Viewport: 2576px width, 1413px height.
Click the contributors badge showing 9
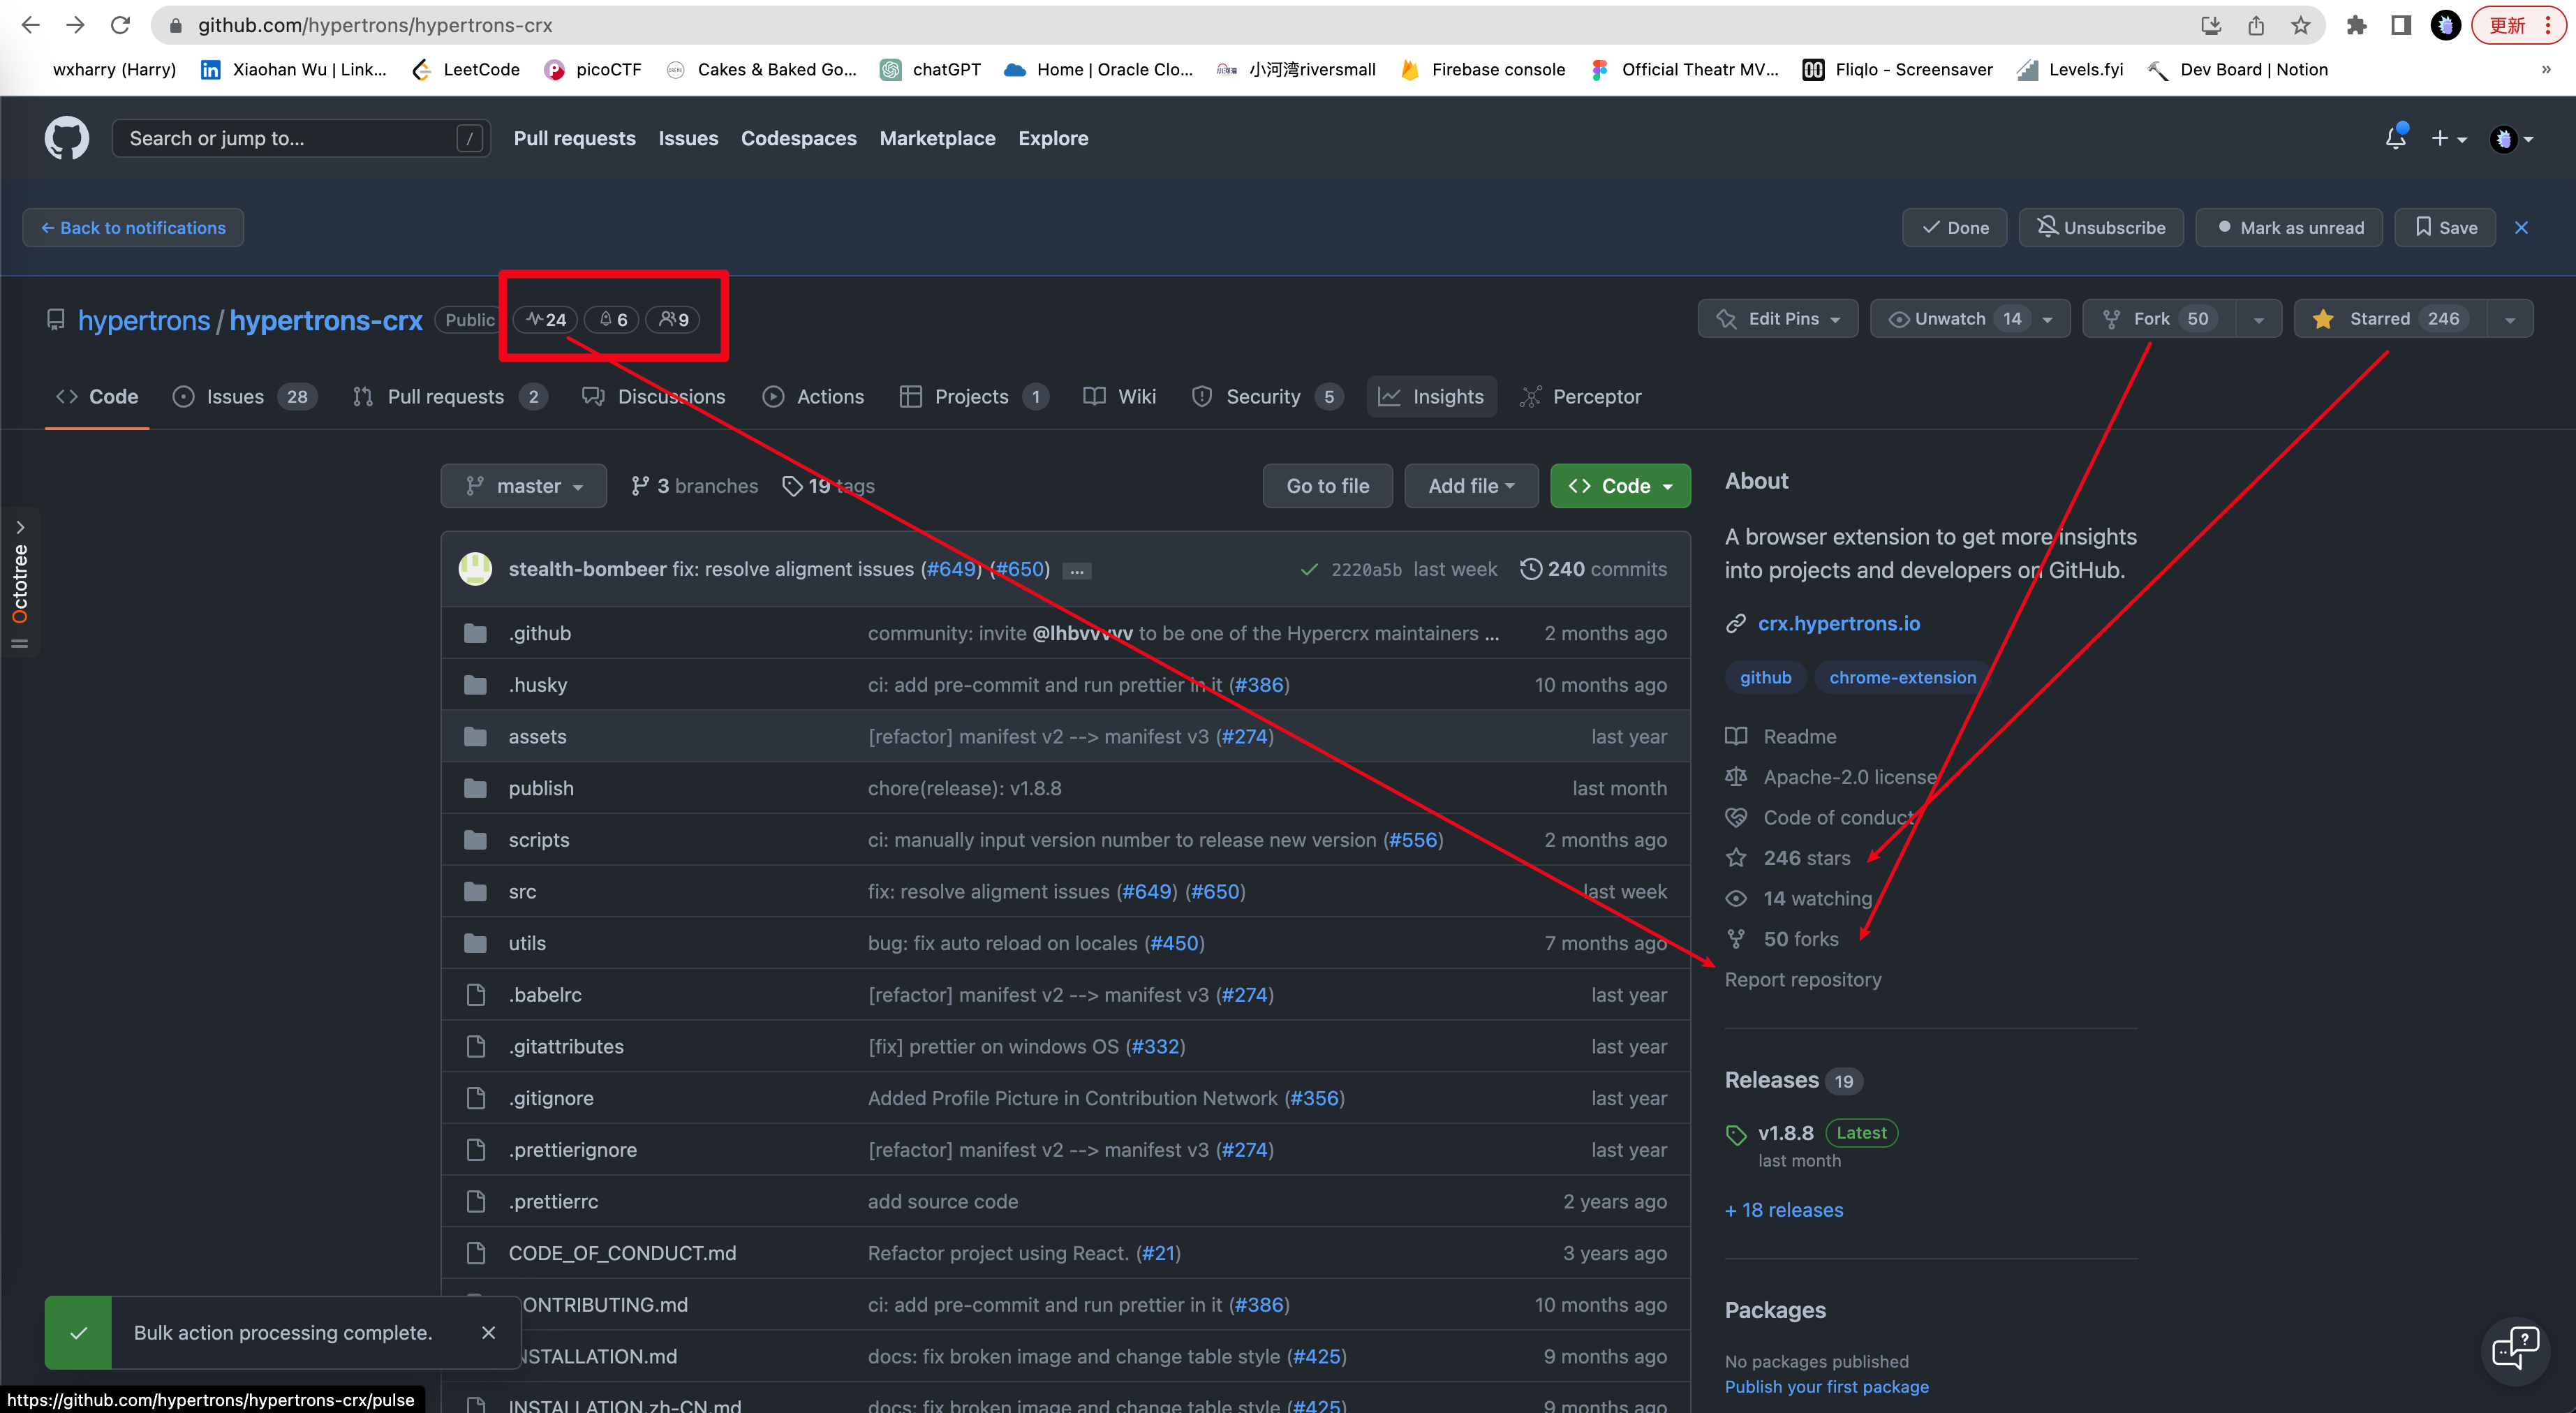[672, 319]
